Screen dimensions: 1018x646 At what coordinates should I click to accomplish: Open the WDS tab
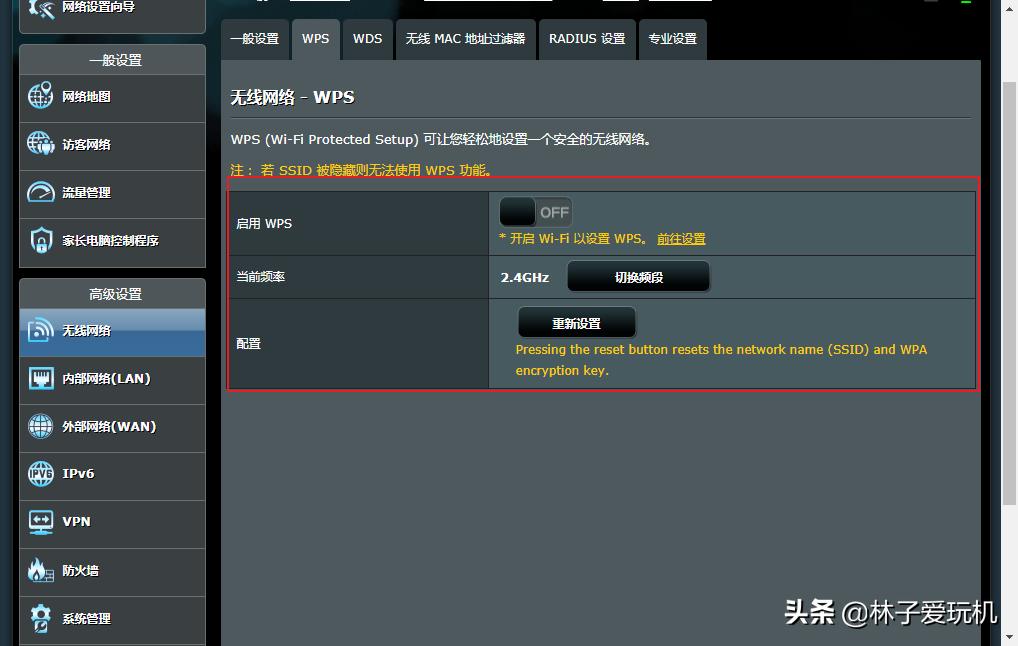[367, 39]
